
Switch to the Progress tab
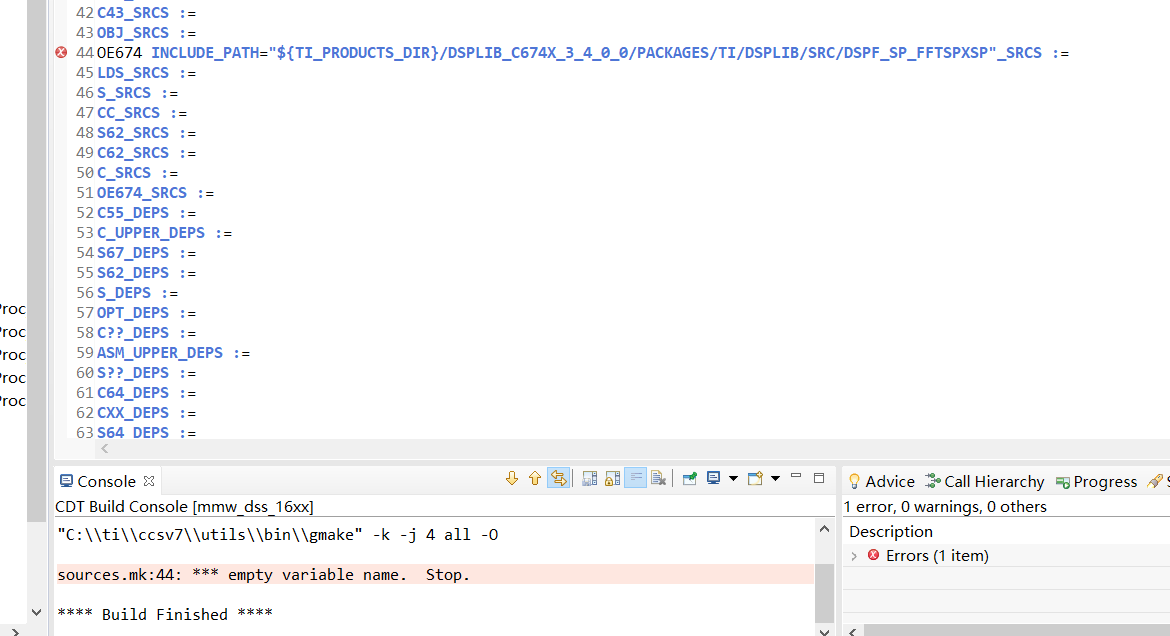(1097, 481)
